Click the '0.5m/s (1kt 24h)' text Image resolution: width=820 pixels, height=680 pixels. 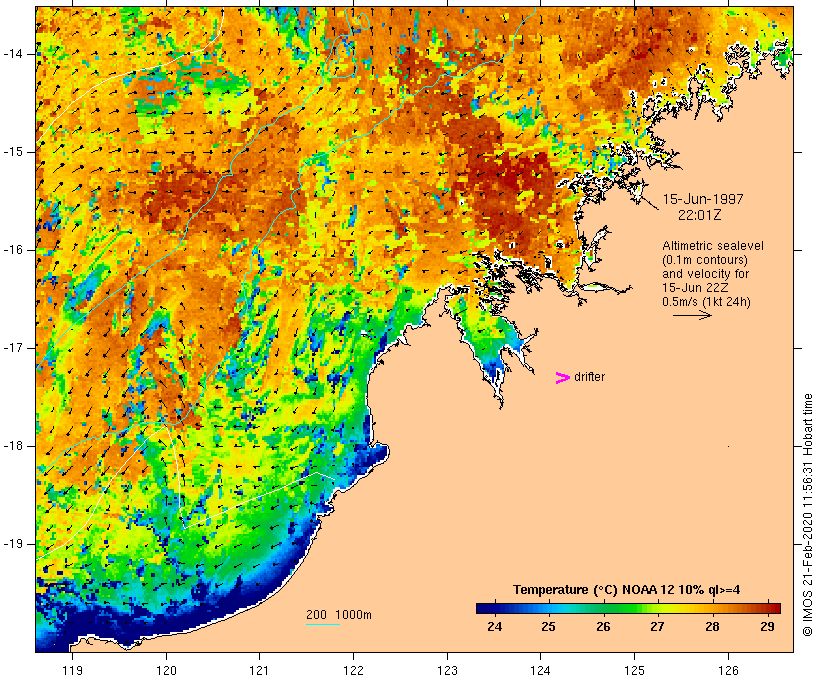pyautogui.click(x=706, y=302)
